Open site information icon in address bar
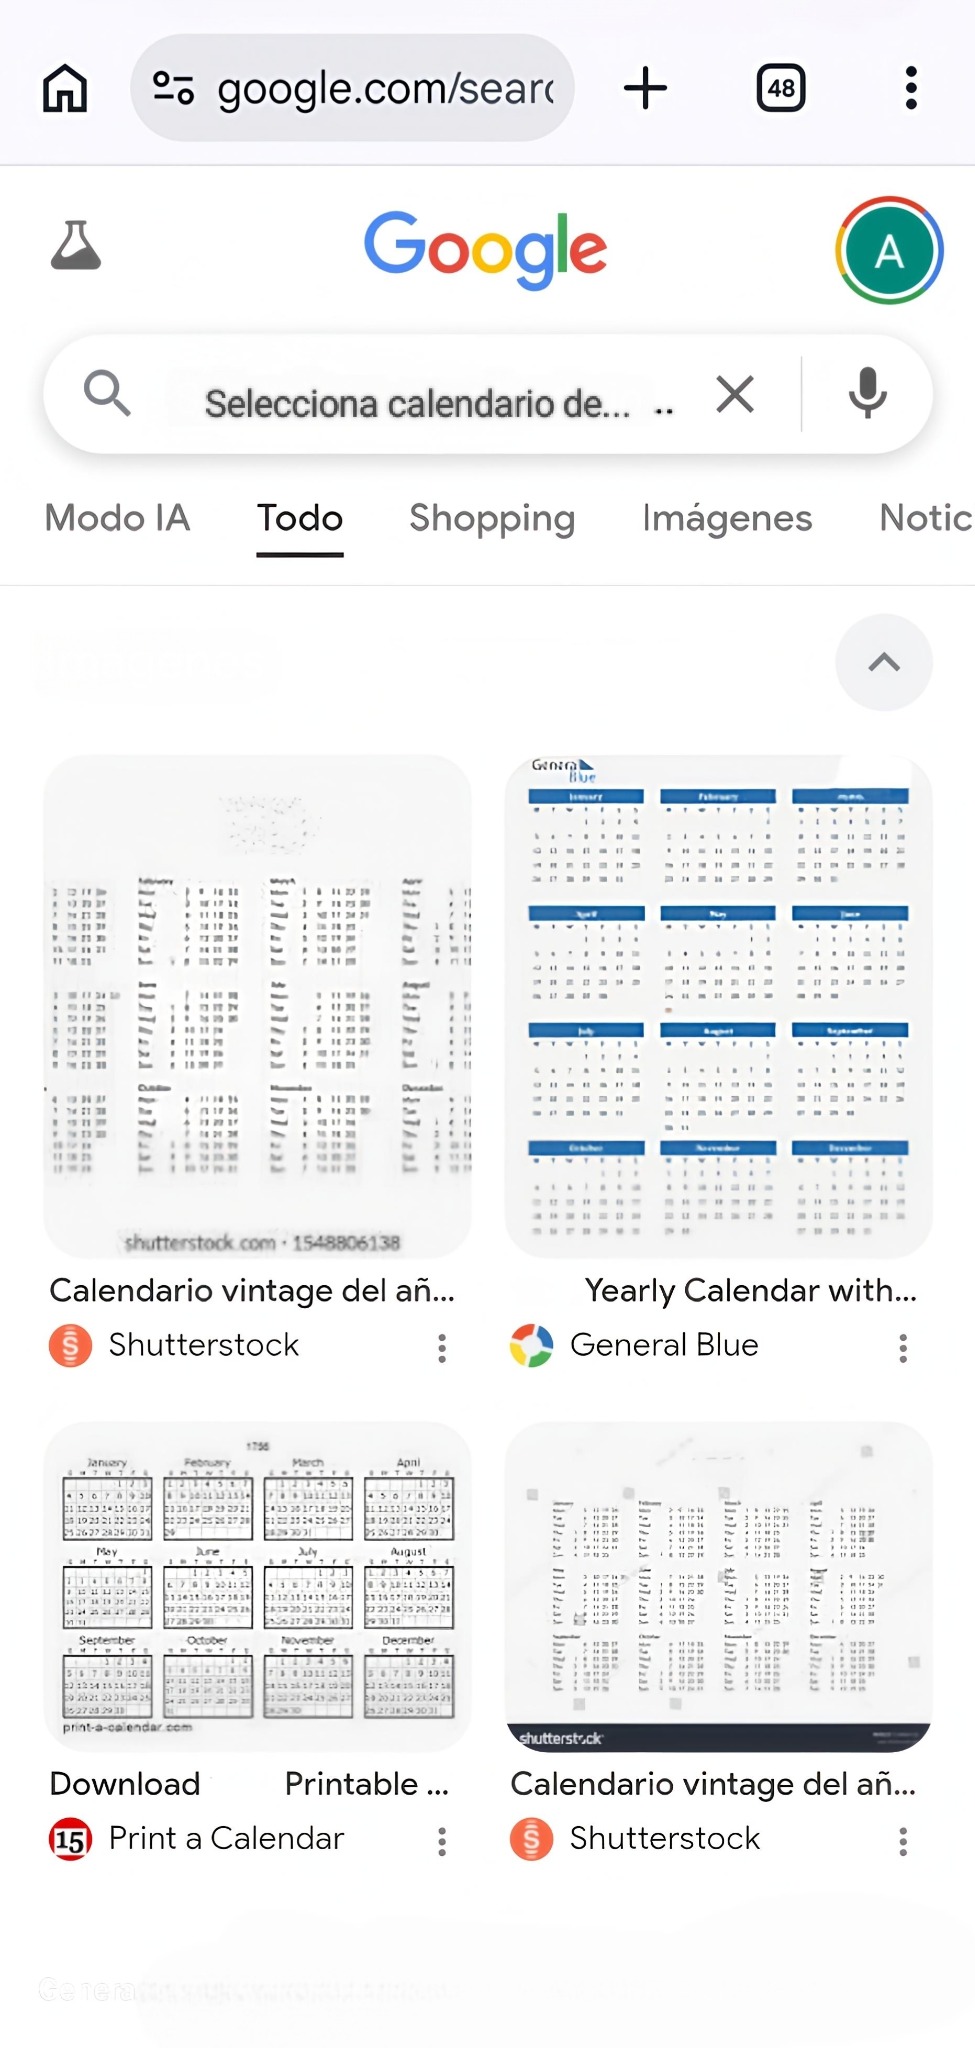 pyautogui.click(x=173, y=88)
